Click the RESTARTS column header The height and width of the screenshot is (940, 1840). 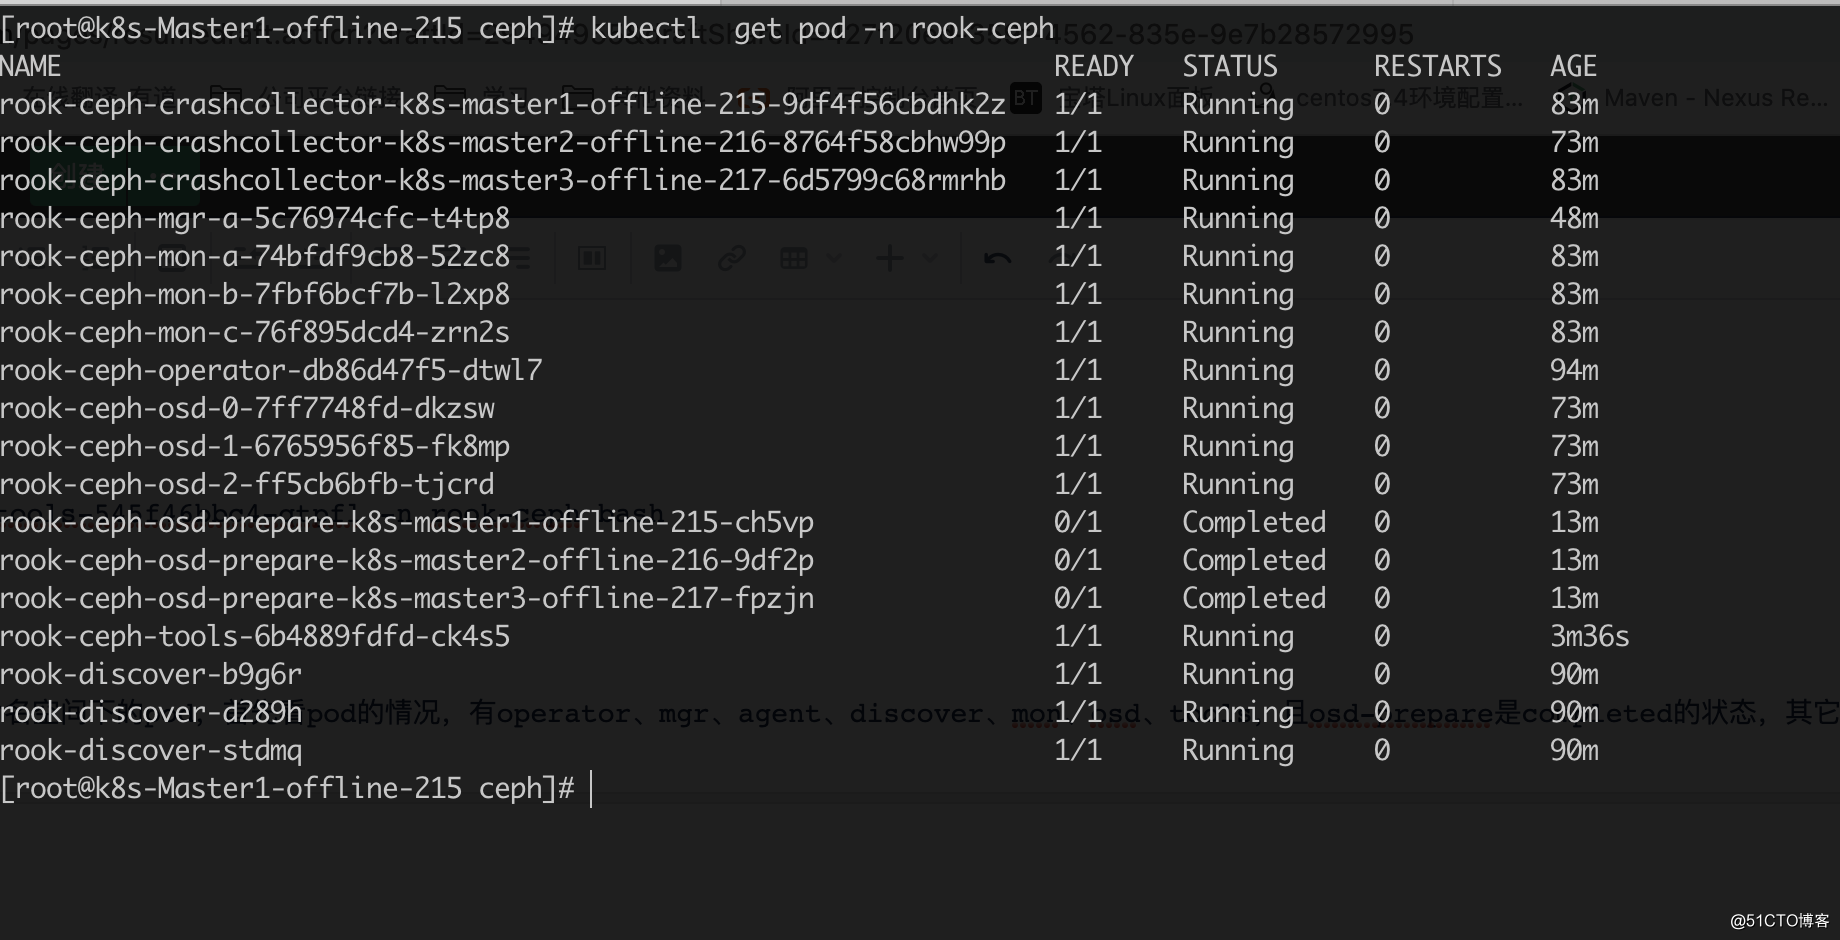coord(1437,66)
